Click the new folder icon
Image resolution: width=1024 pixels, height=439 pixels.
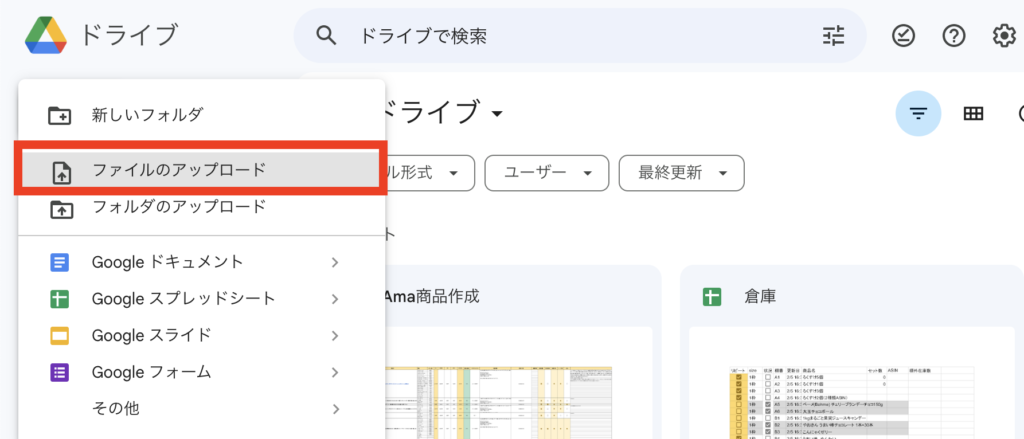(61, 116)
